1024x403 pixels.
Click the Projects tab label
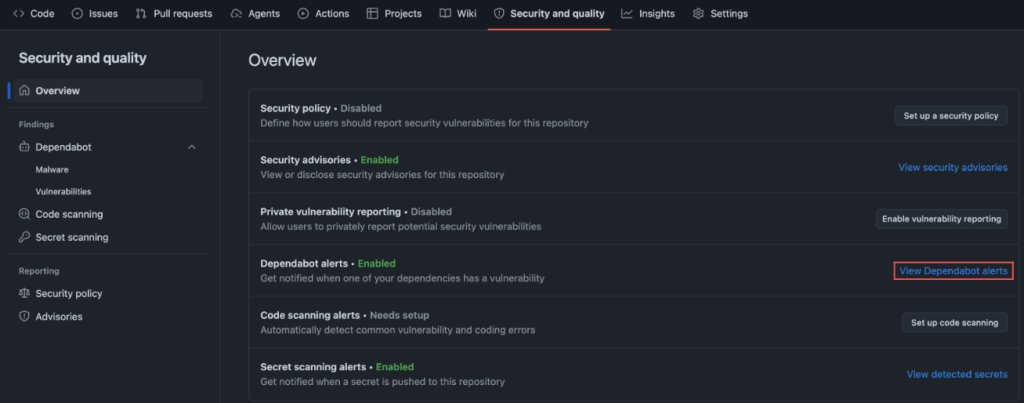[403, 13]
